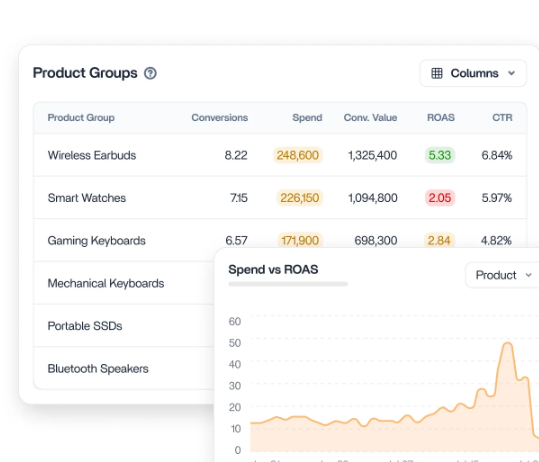Click the 226,150 spend badge
The image size is (539, 462).
click(299, 198)
